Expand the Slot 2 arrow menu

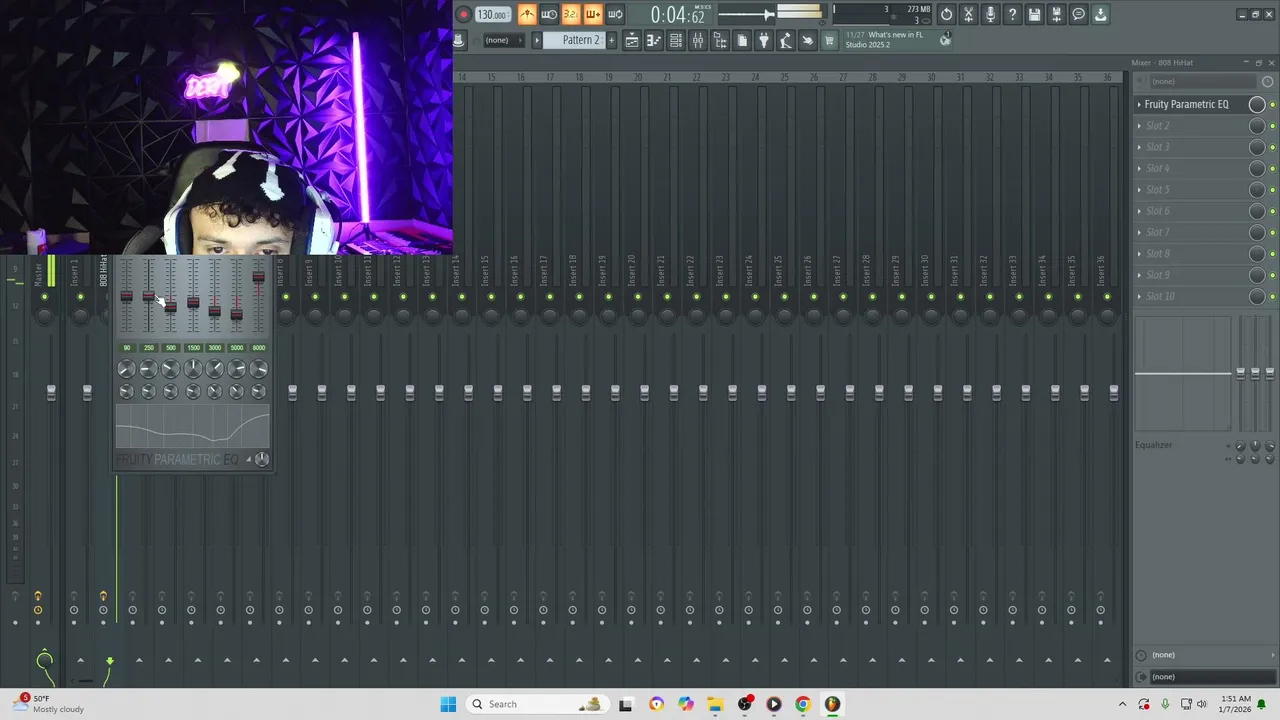point(1139,126)
